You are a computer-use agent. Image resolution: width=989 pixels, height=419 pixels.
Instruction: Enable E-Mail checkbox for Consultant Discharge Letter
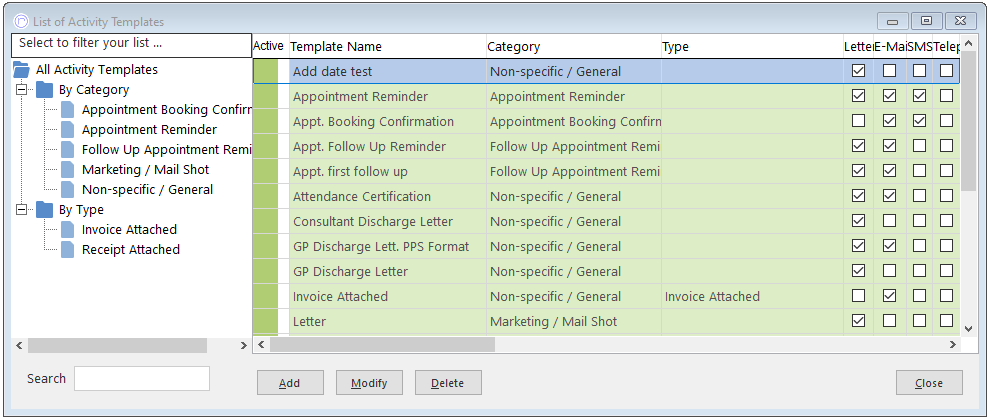[x=889, y=221]
